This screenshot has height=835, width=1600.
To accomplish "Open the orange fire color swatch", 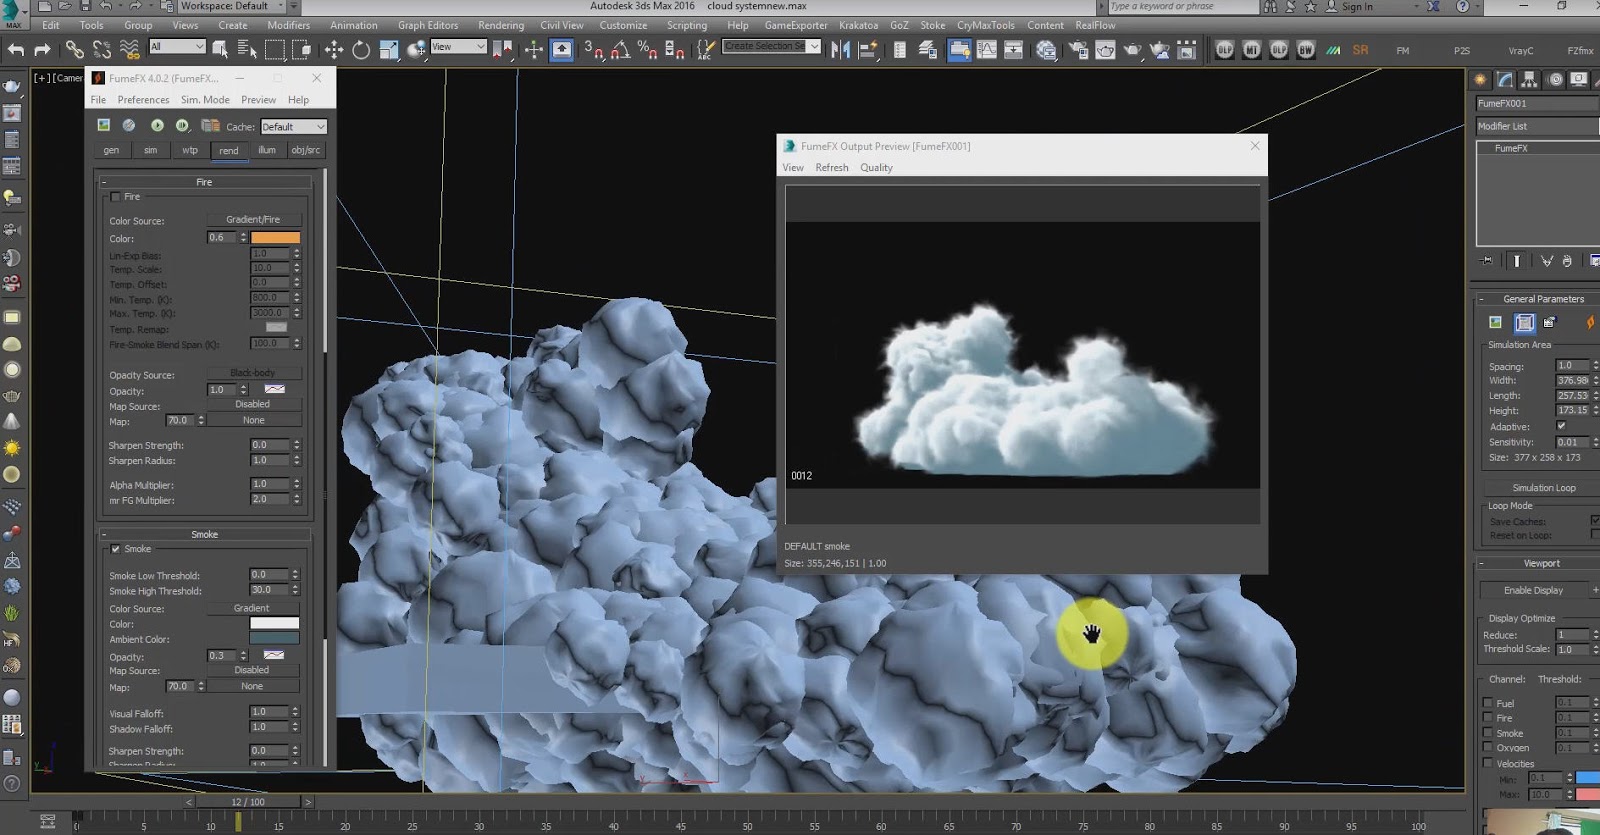I will pyautogui.click(x=275, y=238).
